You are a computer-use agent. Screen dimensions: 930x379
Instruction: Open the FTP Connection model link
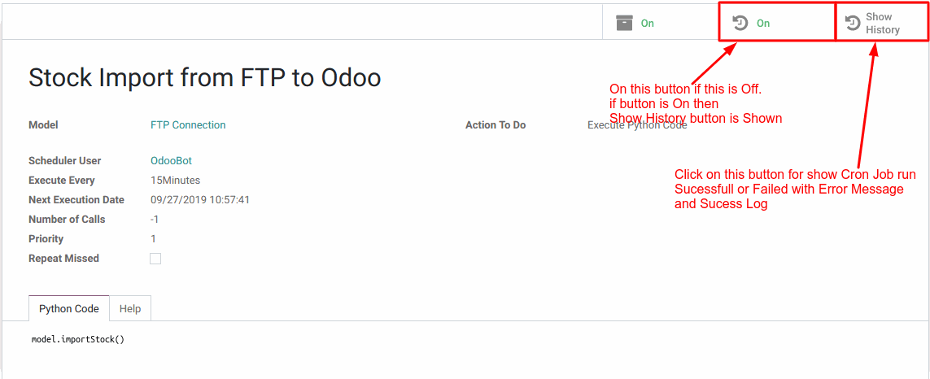[x=188, y=125]
